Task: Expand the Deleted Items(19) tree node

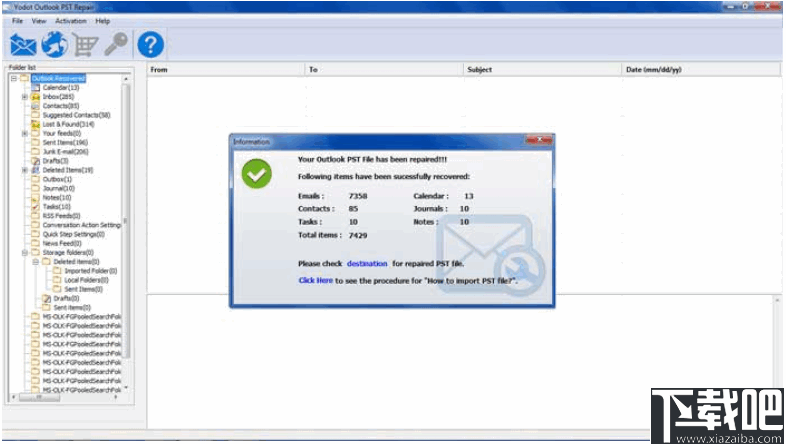Action: (x=25, y=170)
